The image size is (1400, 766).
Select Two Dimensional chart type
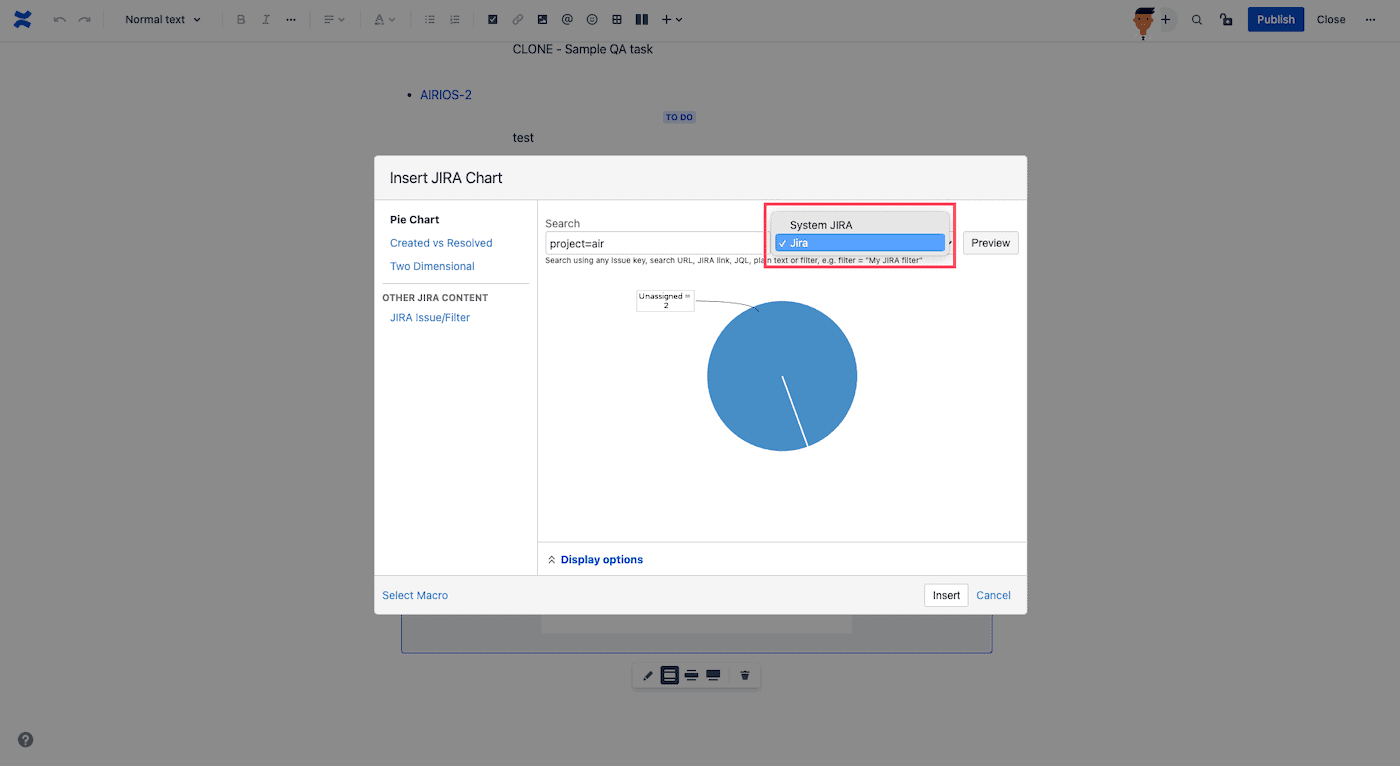431,266
